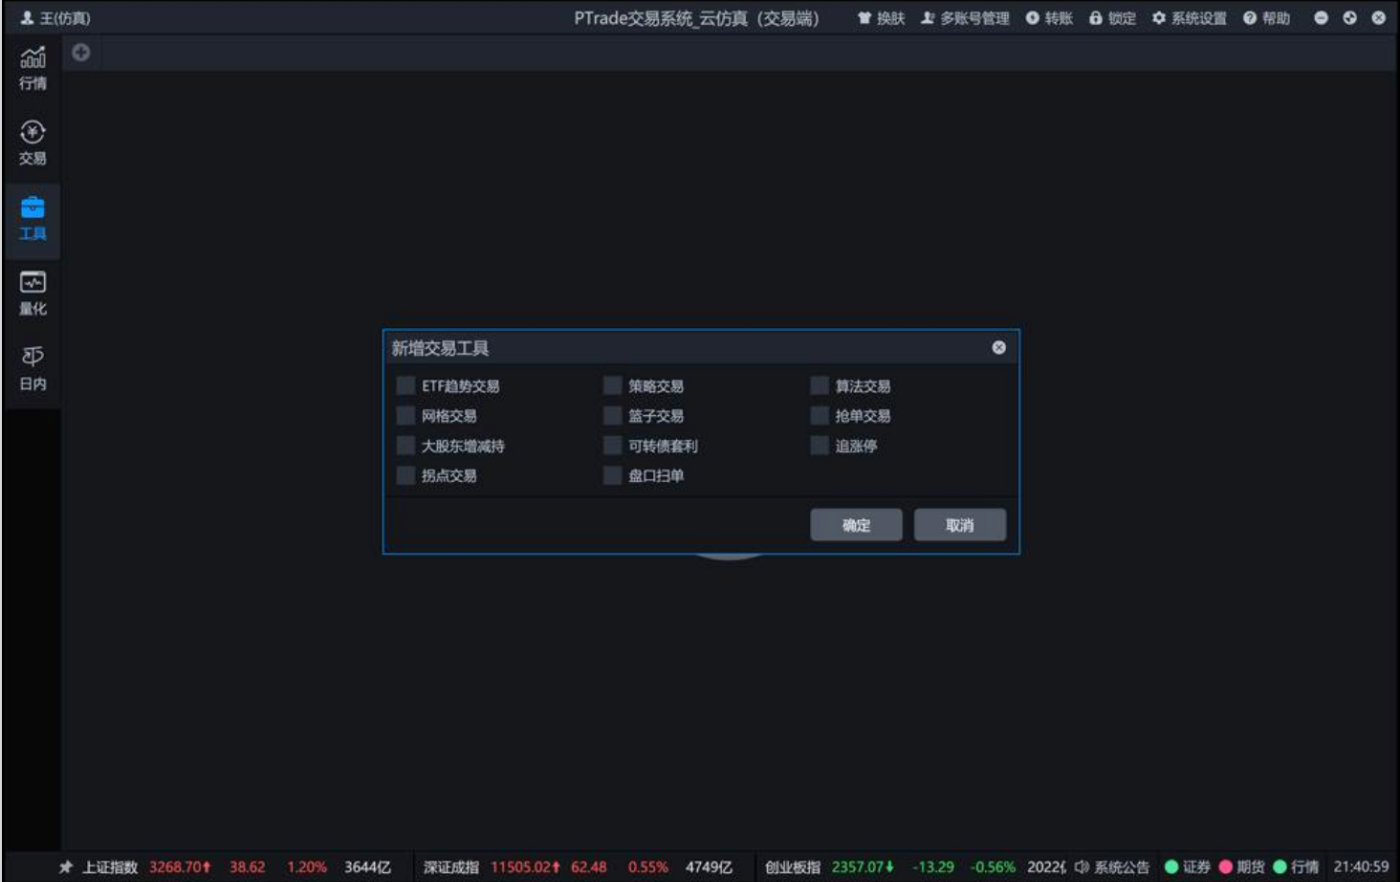Check the 可转债套利 checkbox

click(612, 446)
